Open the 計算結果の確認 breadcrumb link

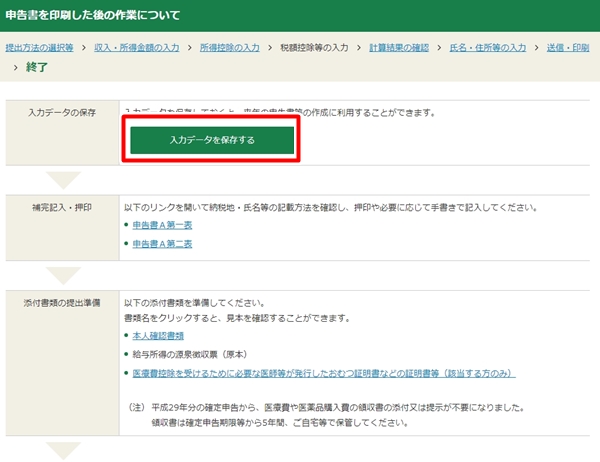(399, 48)
